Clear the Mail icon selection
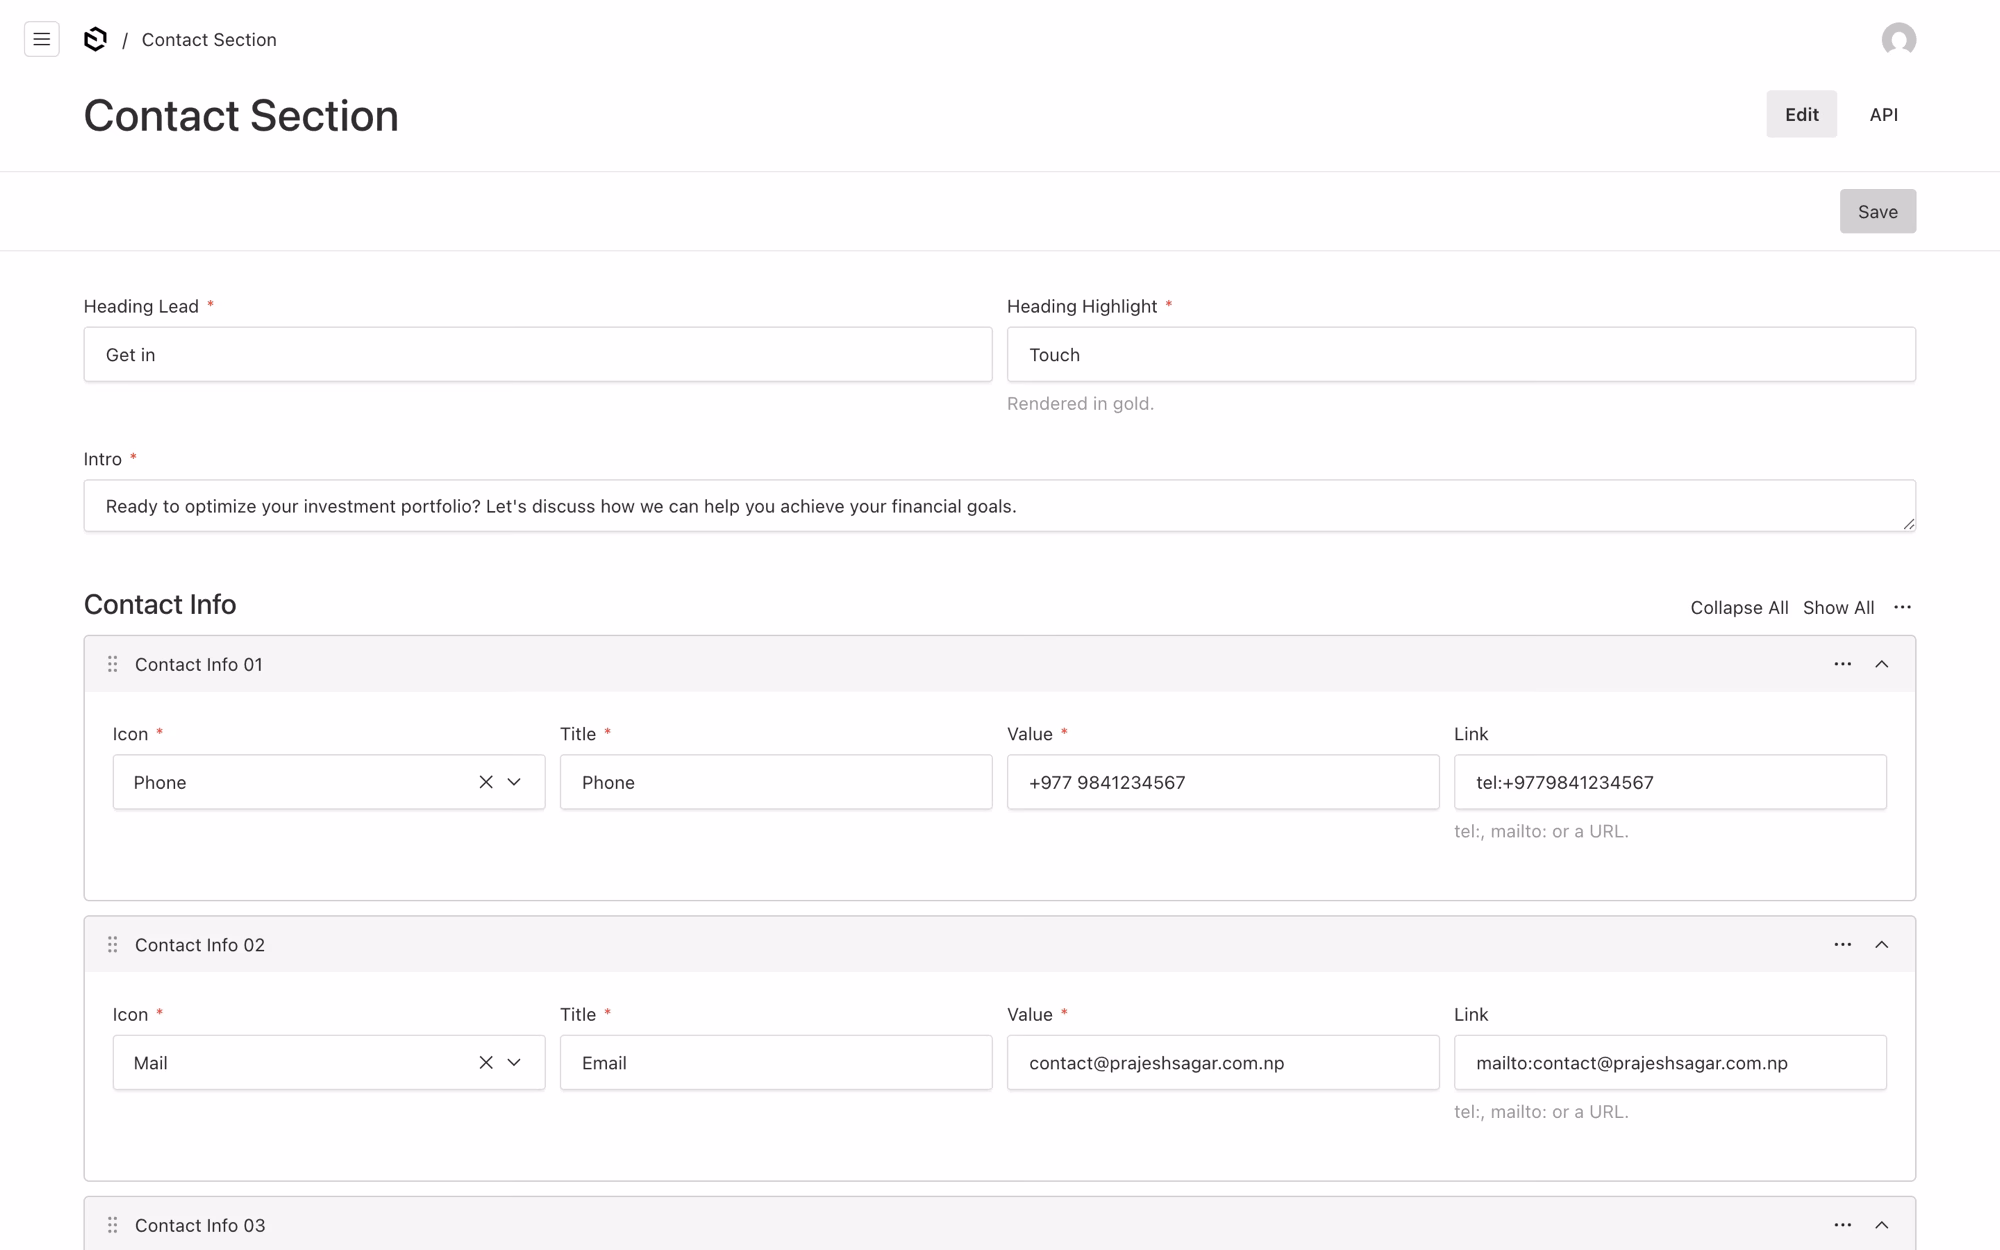2000x1250 pixels. tap(486, 1062)
